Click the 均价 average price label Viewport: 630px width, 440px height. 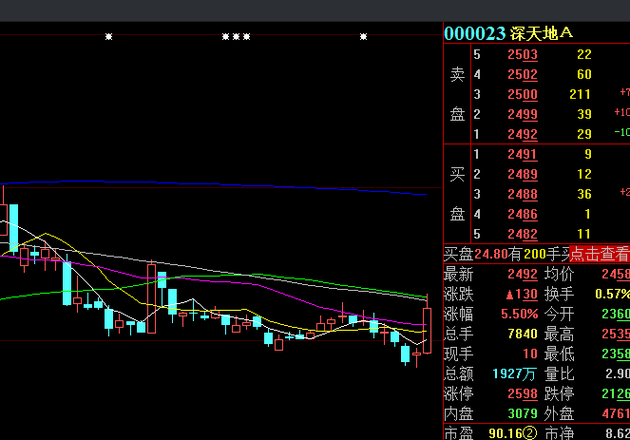click(559, 274)
